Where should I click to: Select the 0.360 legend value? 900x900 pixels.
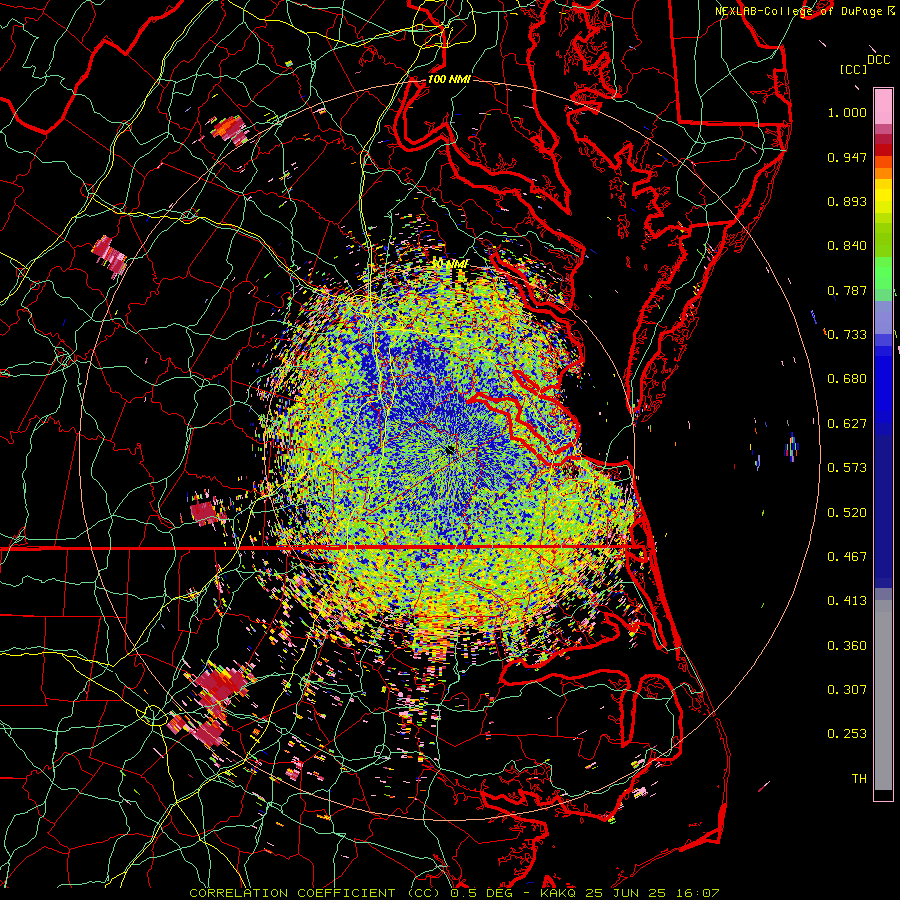(847, 646)
